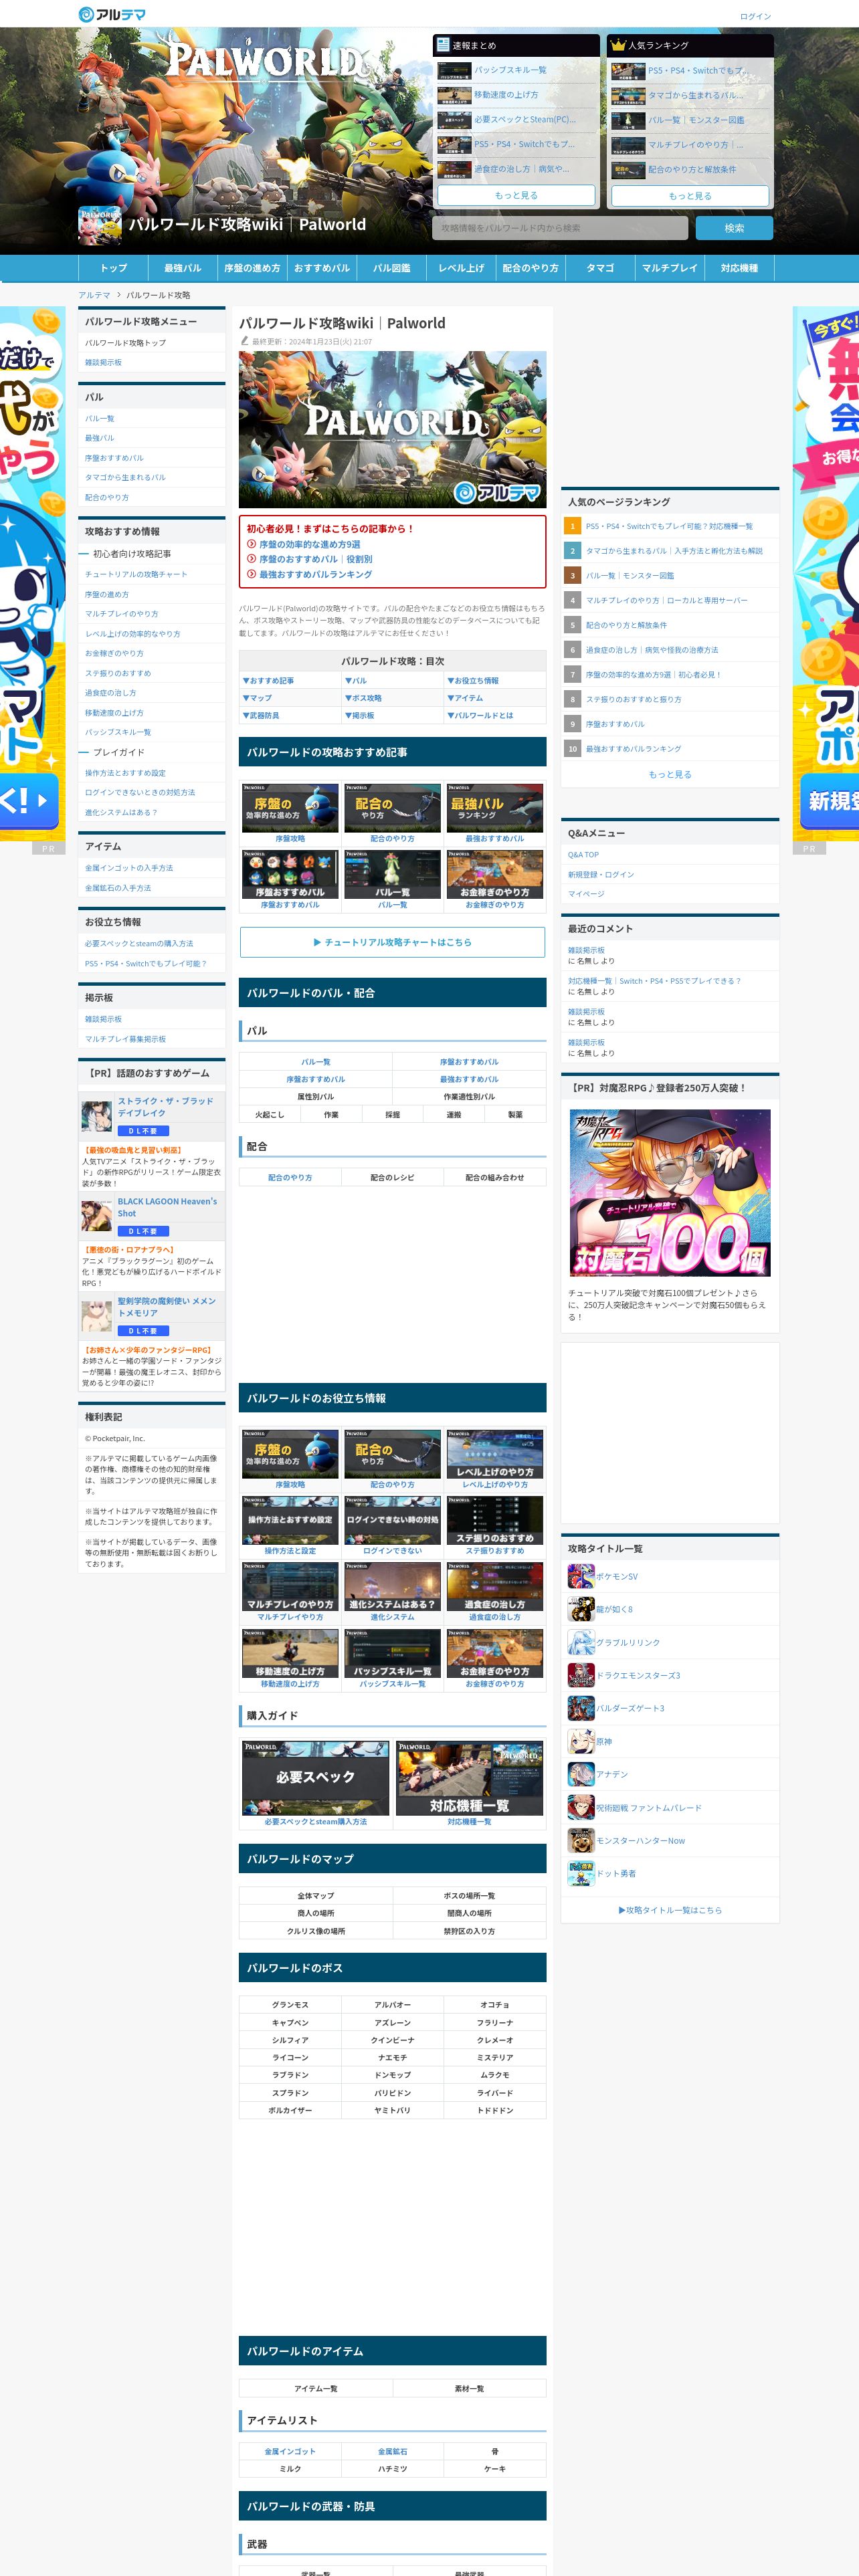Open グラブルリリンク game icon
This screenshot has height=2576, width=859.
pyautogui.click(x=580, y=1642)
